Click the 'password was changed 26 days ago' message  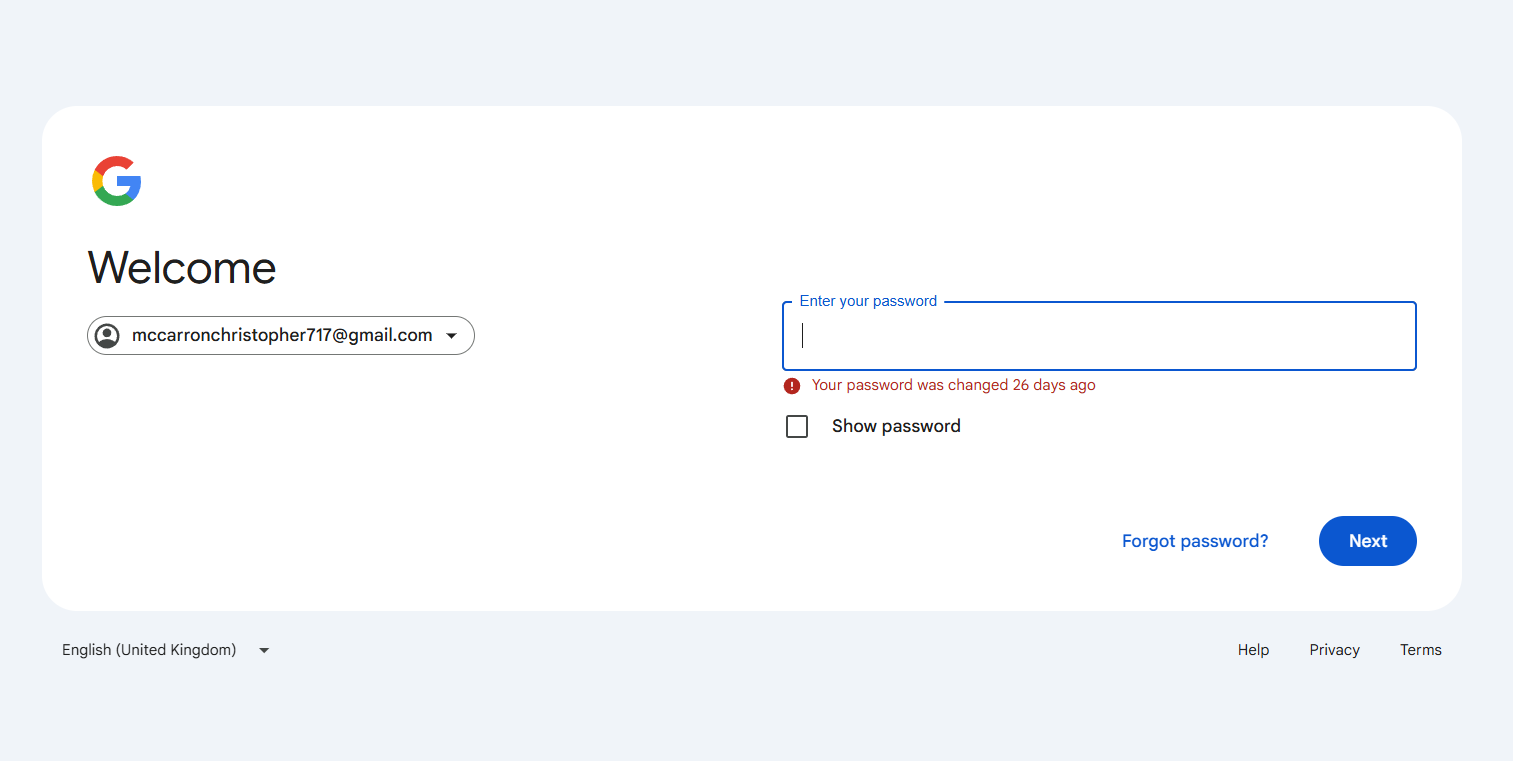click(x=953, y=385)
